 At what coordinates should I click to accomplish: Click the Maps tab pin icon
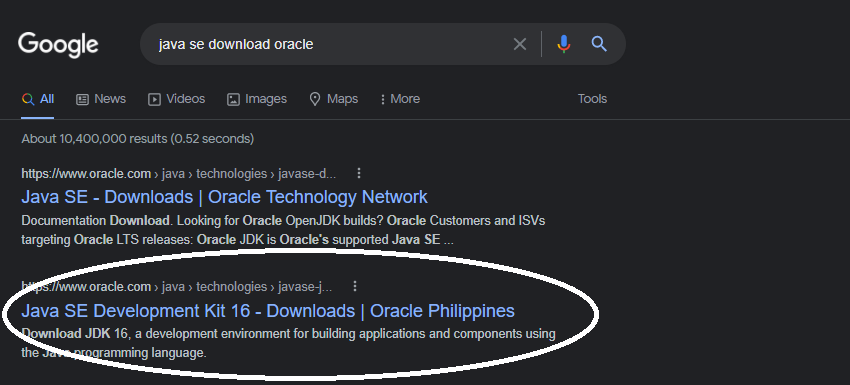point(314,99)
